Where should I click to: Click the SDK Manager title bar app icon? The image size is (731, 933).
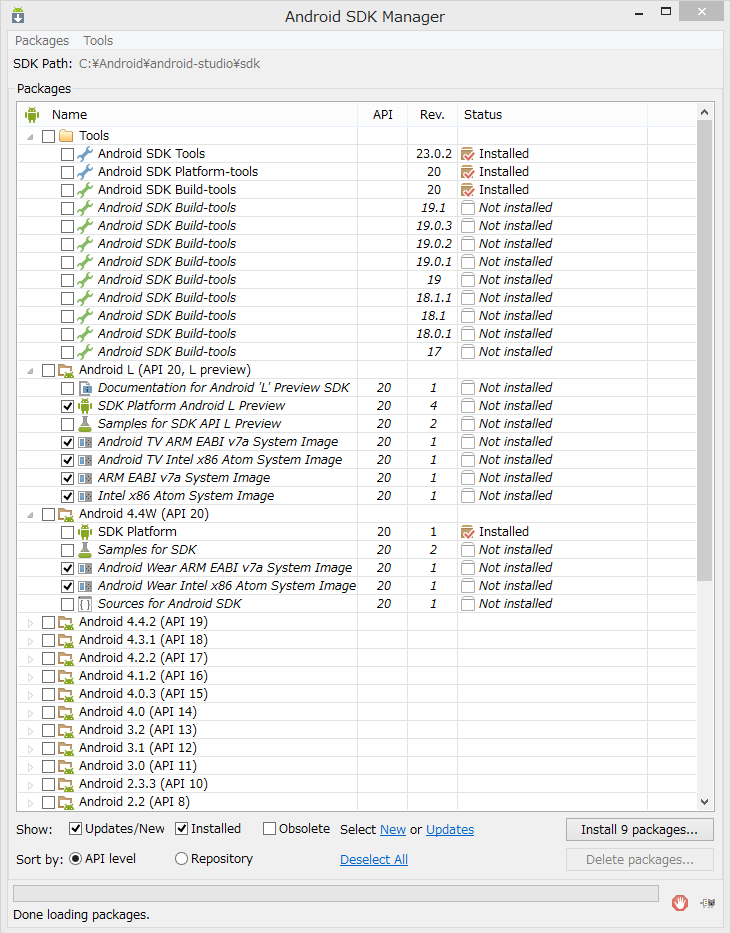[18, 15]
